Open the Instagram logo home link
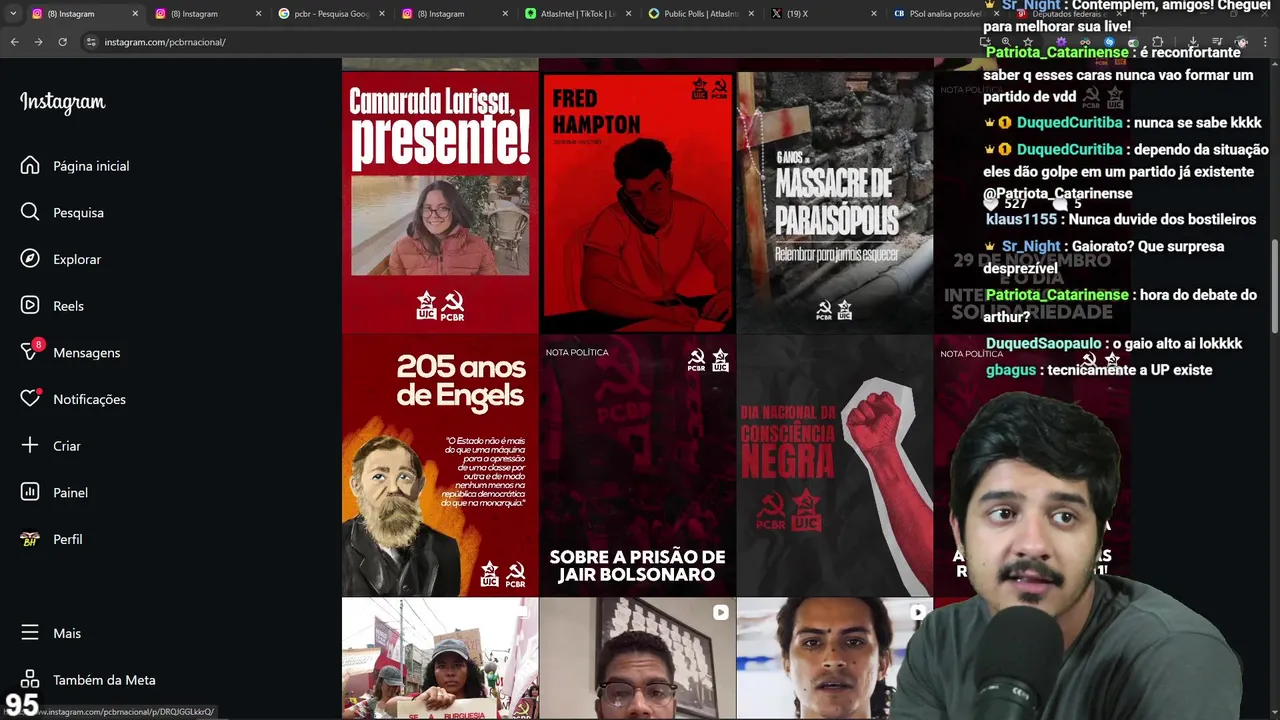Viewport: 1280px width, 720px height. (62, 102)
